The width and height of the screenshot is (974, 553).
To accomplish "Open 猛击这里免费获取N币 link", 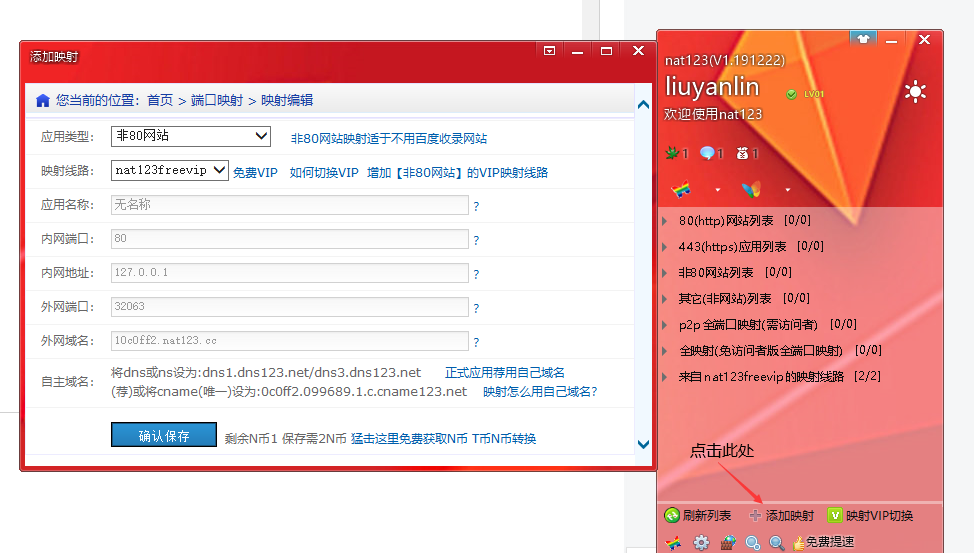I will click(x=409, y=439).
